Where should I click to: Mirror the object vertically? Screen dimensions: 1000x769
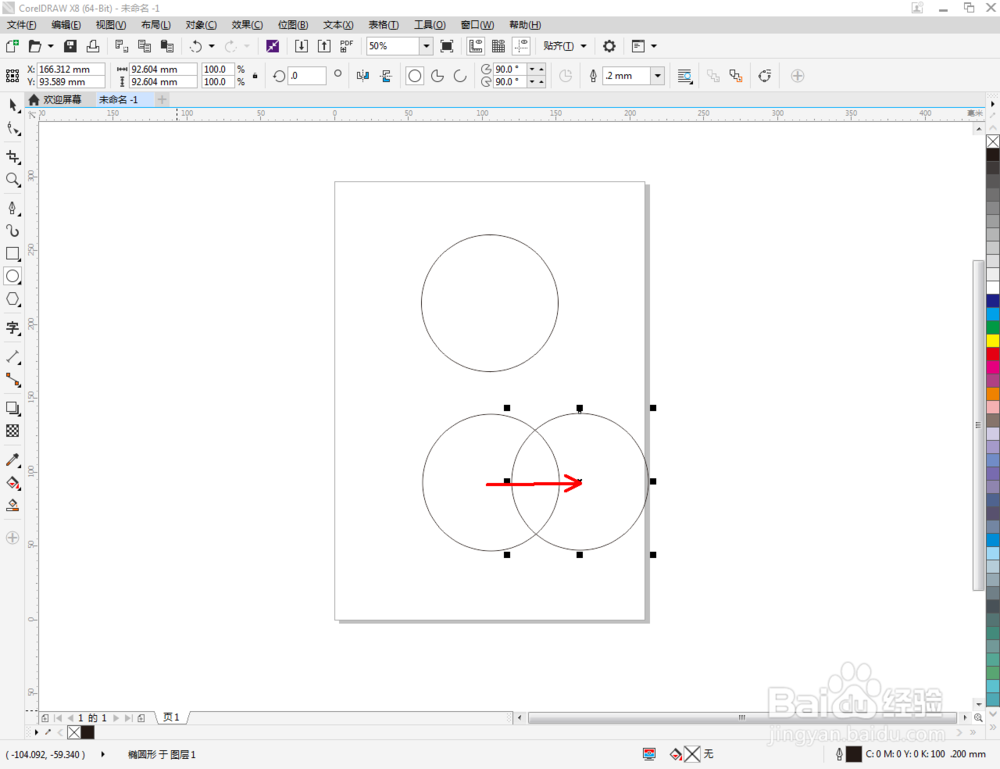[386, 76]
